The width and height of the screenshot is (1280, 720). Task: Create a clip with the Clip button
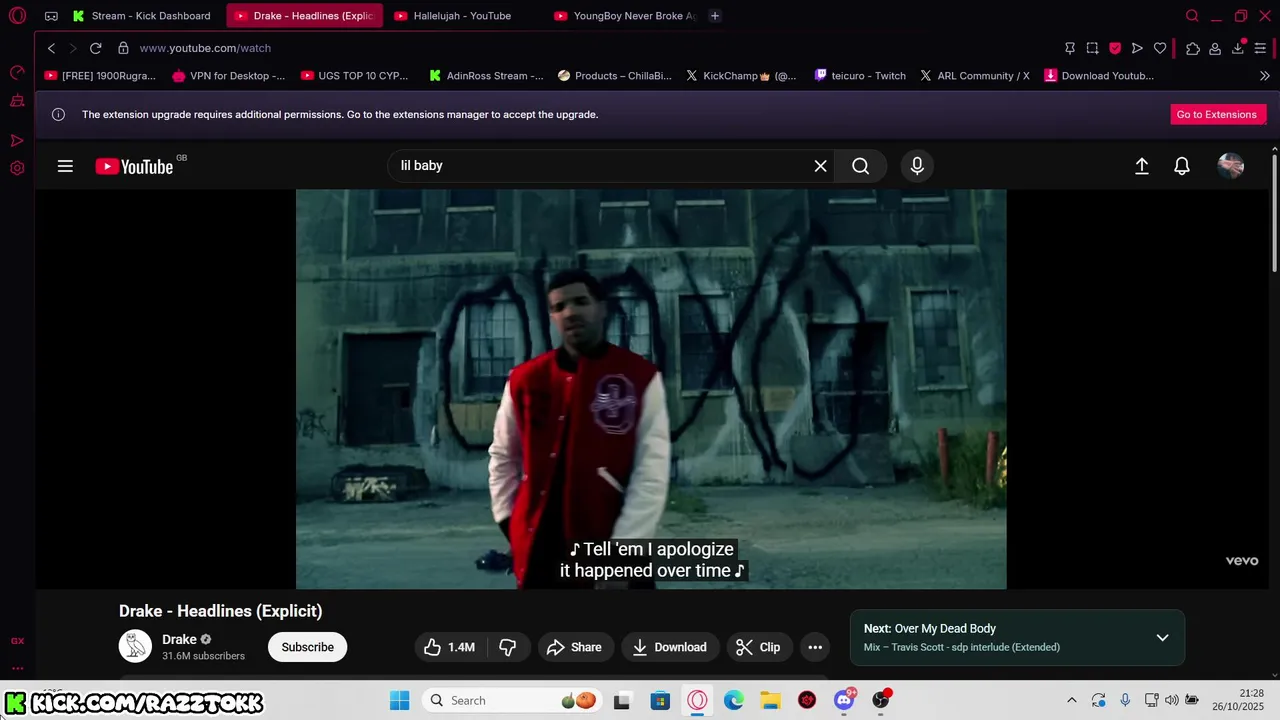click(x=759, y=647)
